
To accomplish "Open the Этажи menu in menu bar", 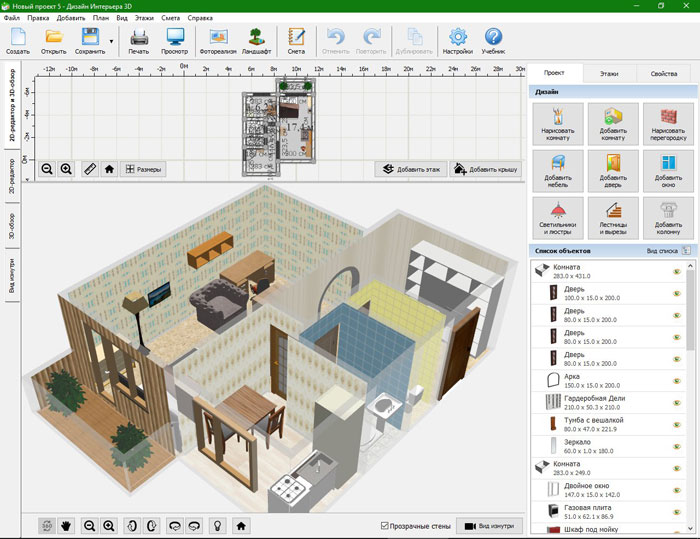I will 144,18.
